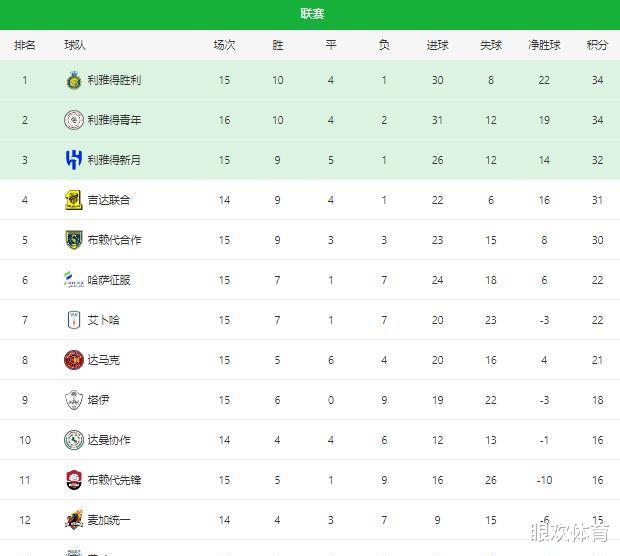Open the 吉达联合 team name link
Viewport: 620px width, 556px height.
(x=109, y=200)
